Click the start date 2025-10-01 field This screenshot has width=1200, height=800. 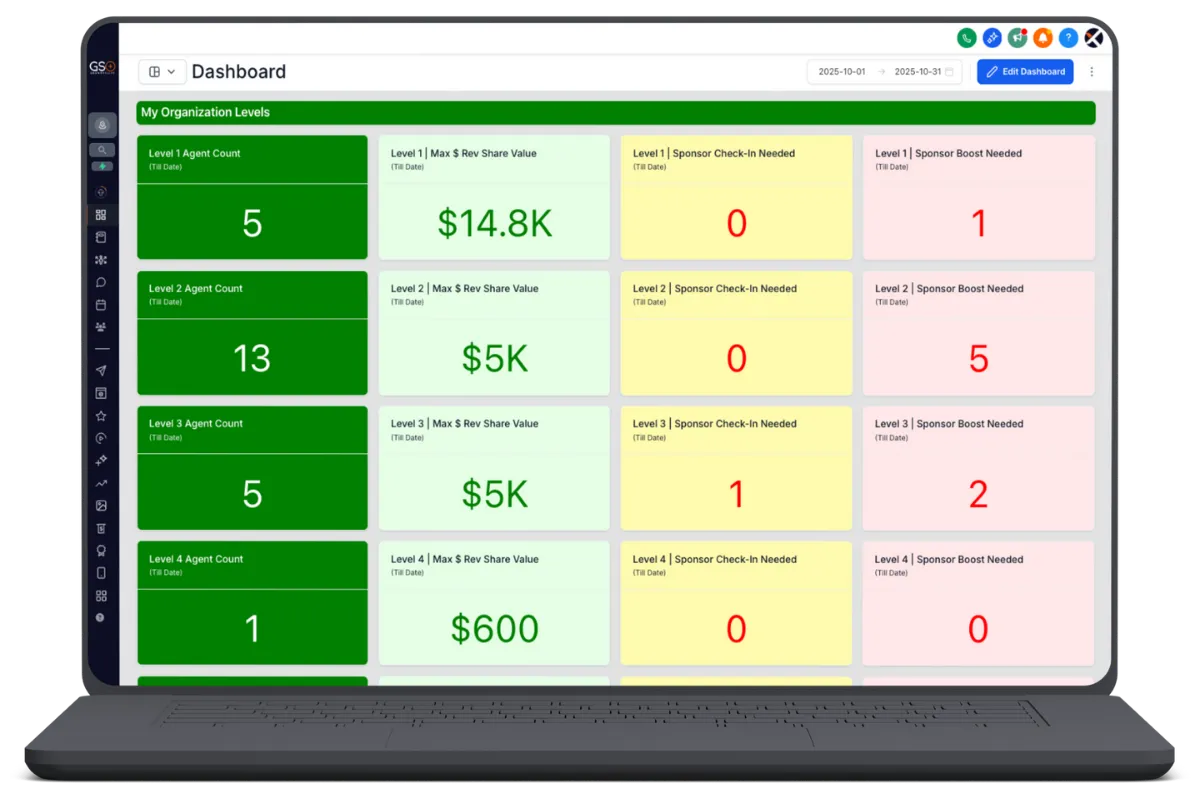point(841,72)
